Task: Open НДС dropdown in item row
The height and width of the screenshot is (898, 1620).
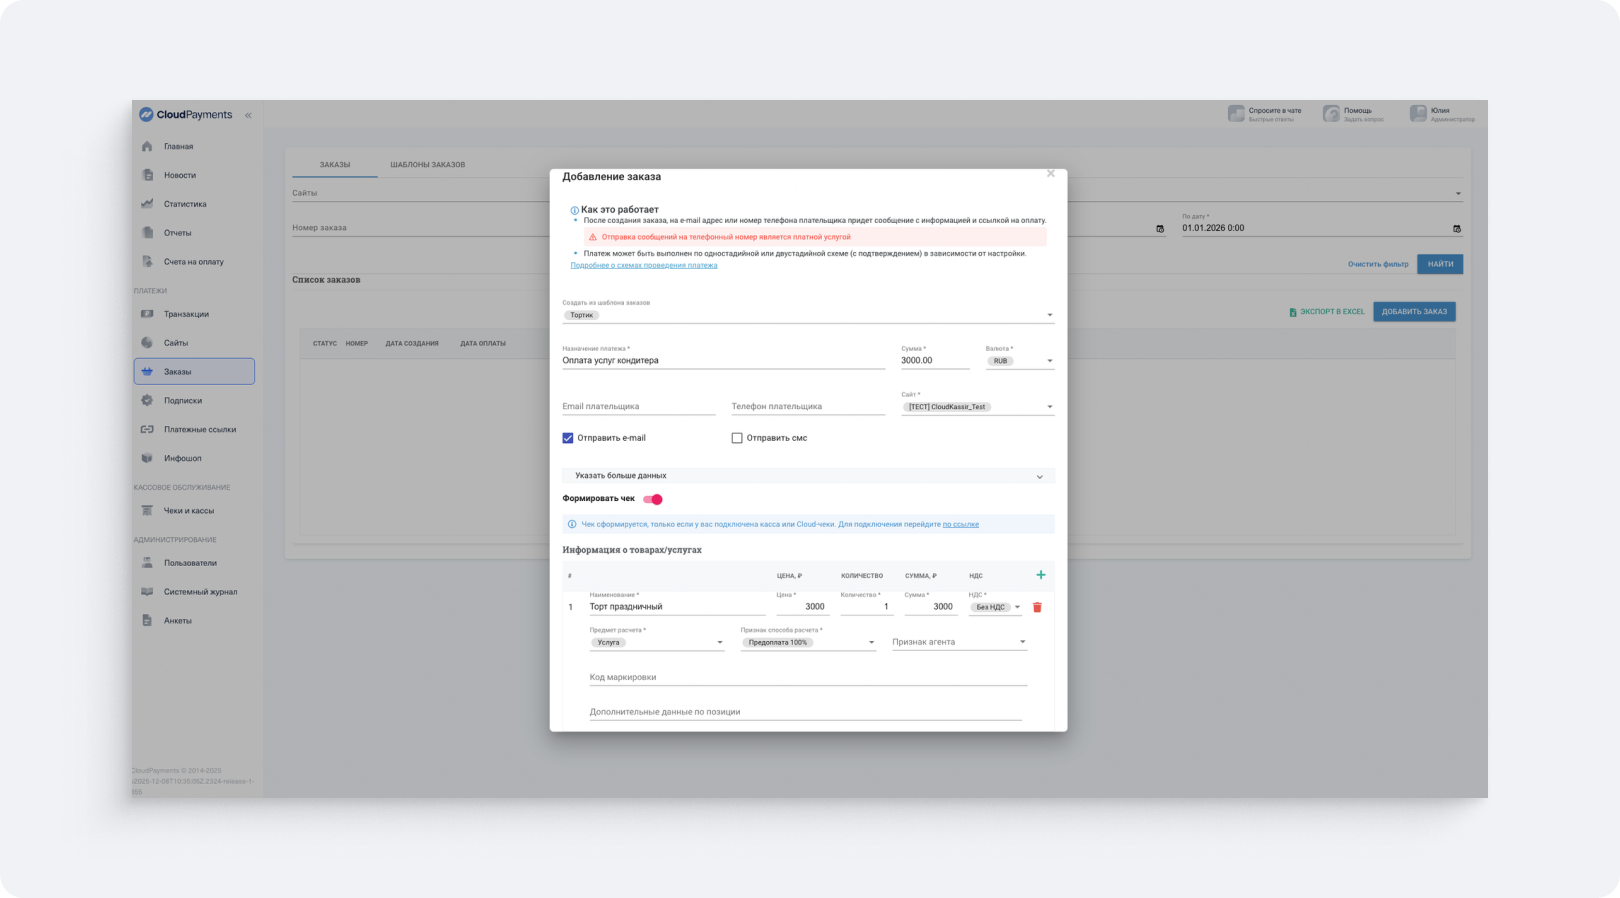Action: (995, 607)
